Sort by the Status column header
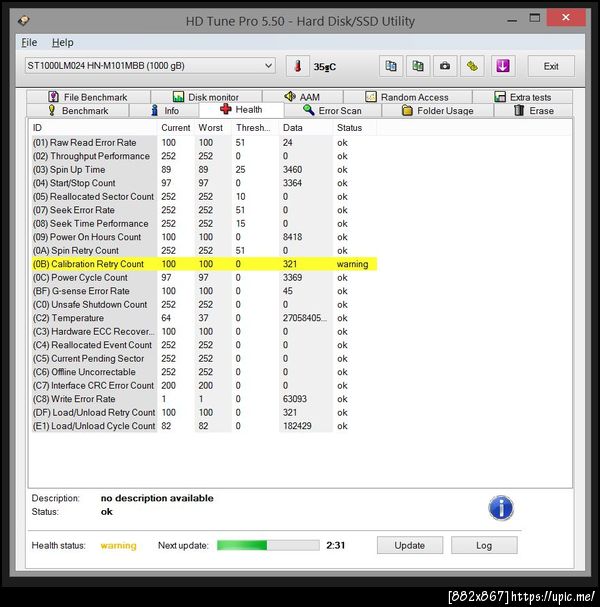Image resolution: width=600 pixels, height=607 pixels. click(355, 128)
